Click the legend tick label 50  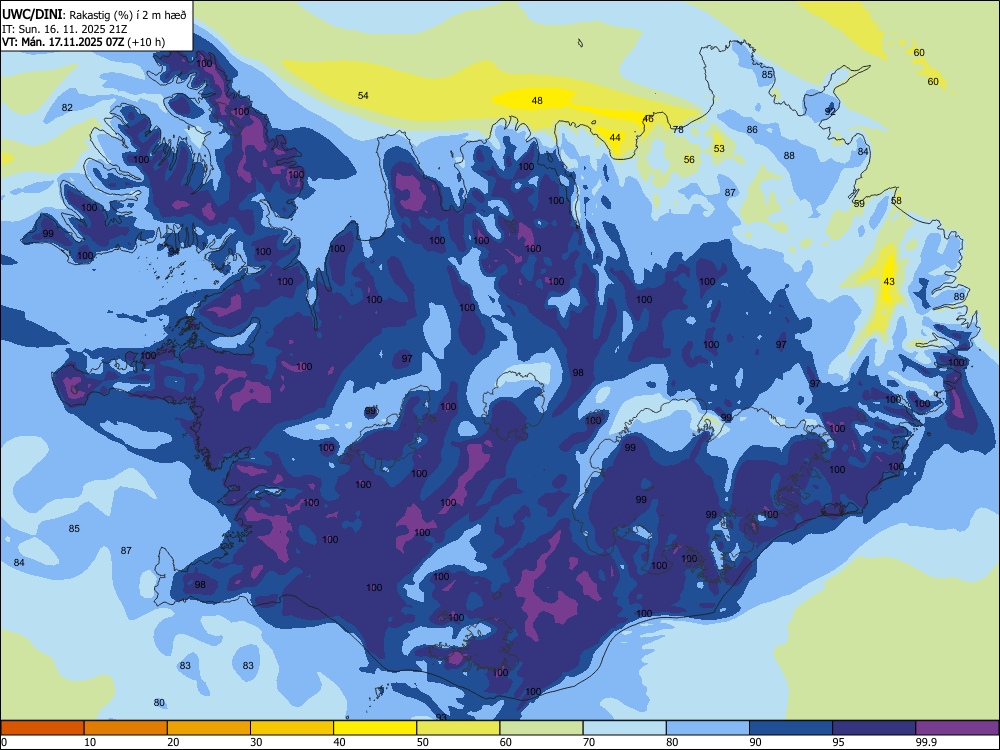coord(423,742)
